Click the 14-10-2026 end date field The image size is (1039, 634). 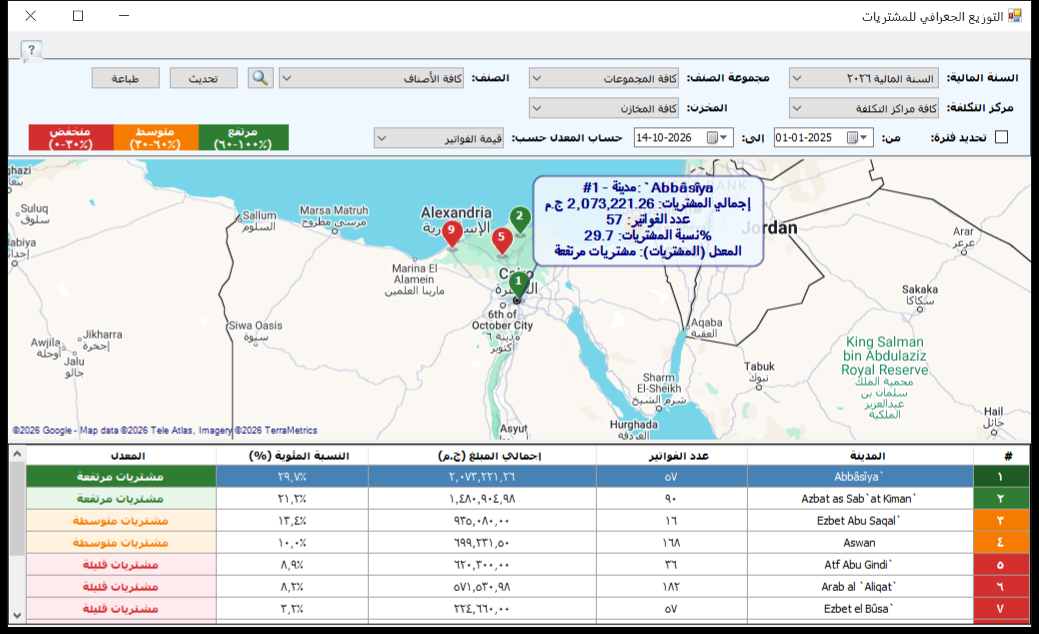[x=684, y=138]
